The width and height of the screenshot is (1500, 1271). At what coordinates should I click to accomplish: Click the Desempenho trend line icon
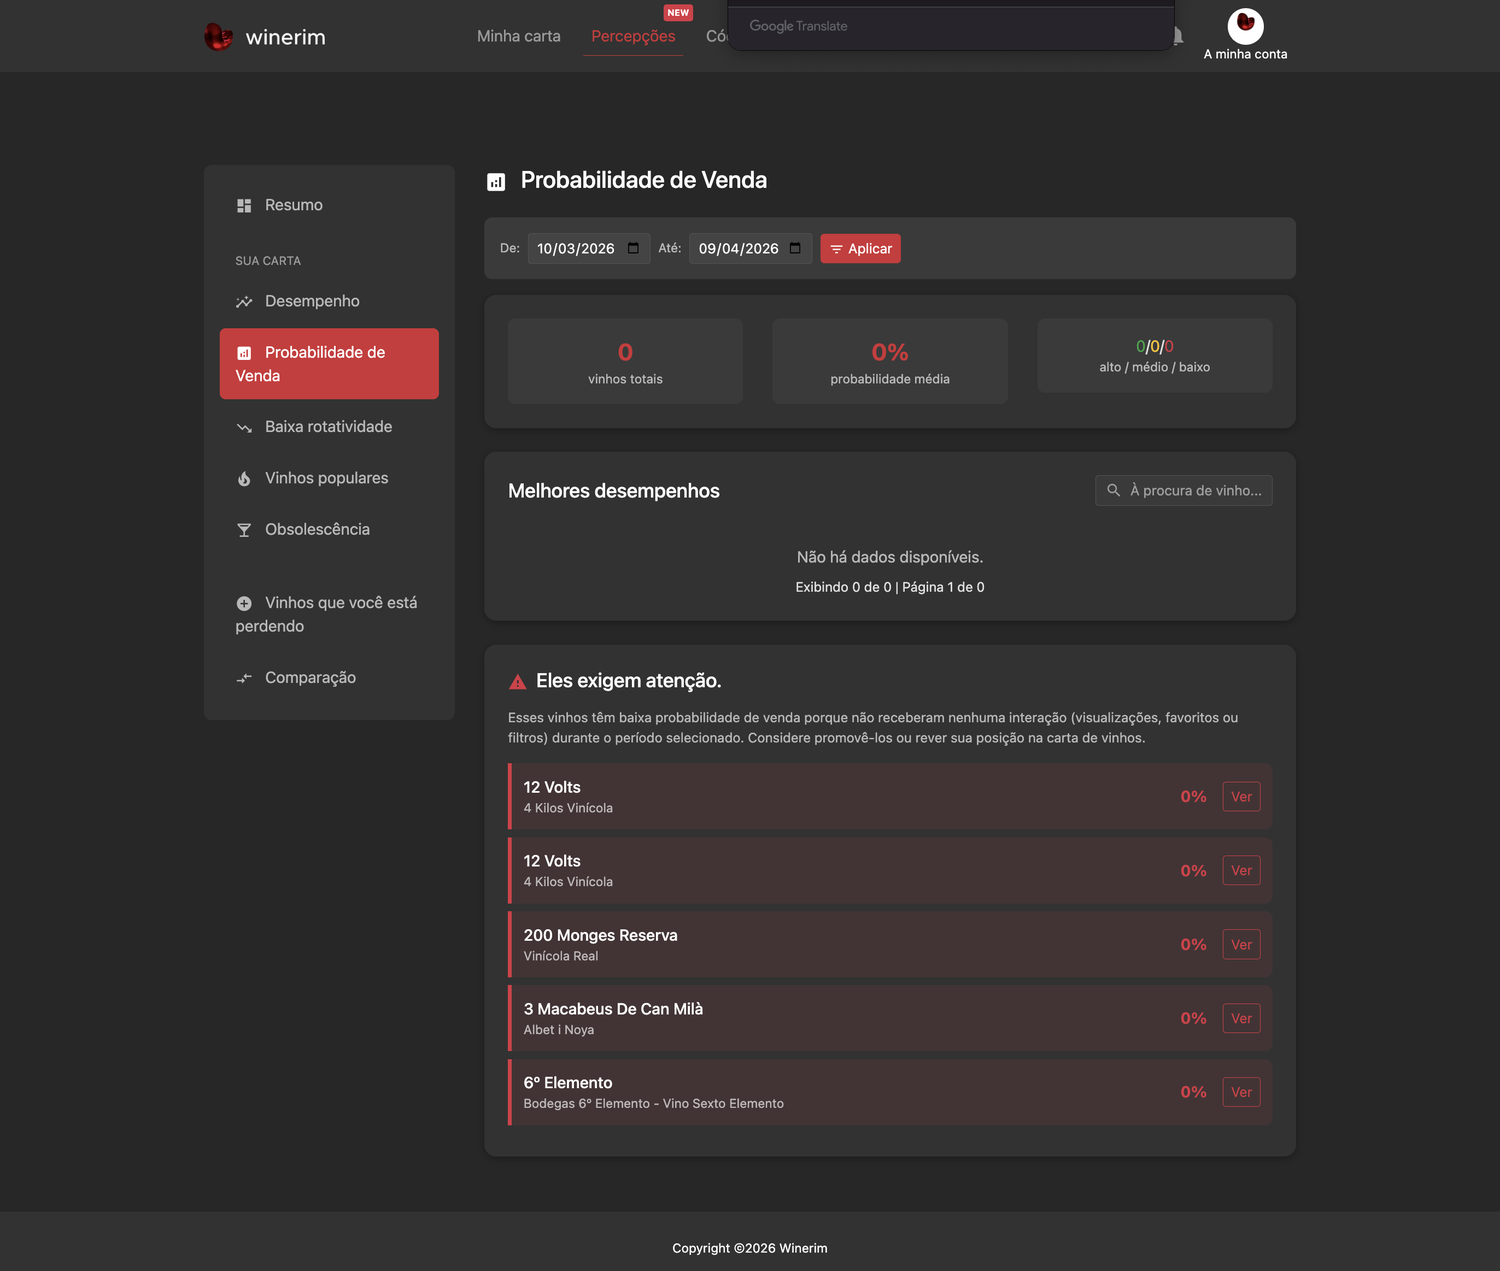[244, 302]
